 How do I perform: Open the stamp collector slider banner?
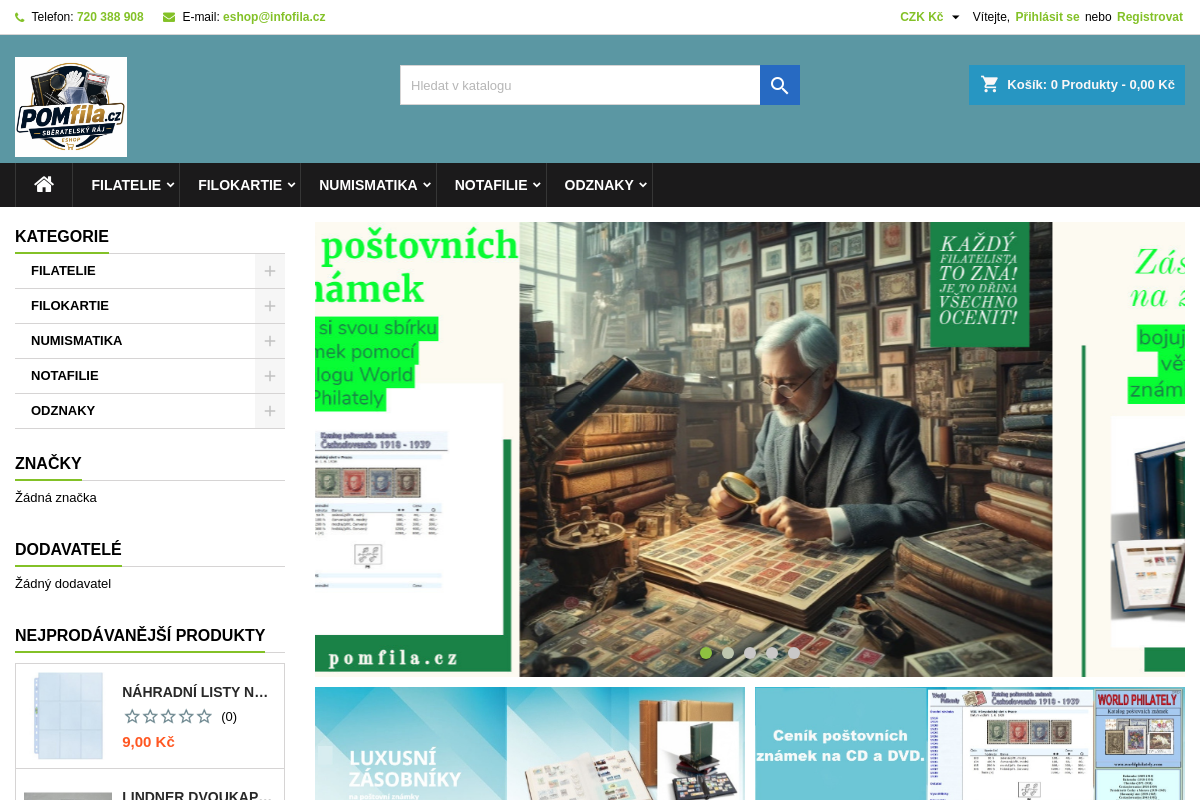(x=750, y=449)
